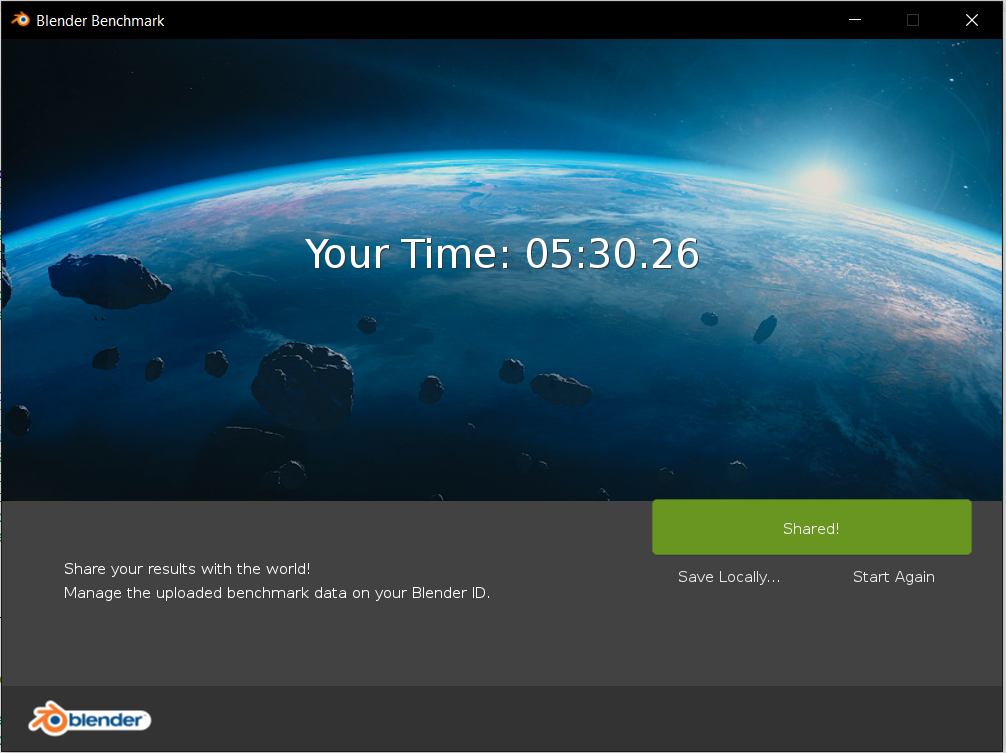Click the 'Your Time: 05:30.26' result text

point(502,254)
